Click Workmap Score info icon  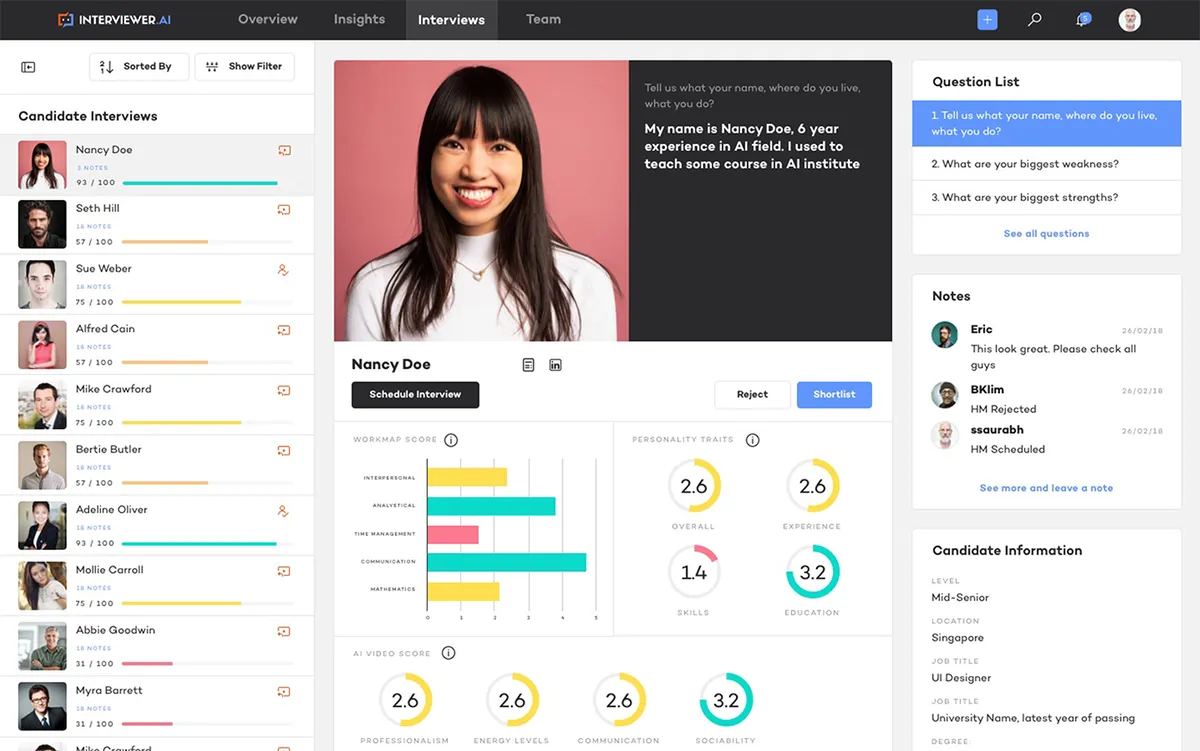click(451, 440)
